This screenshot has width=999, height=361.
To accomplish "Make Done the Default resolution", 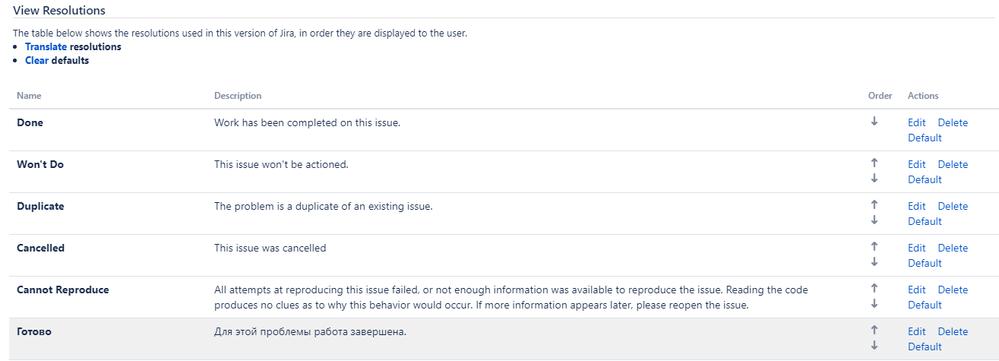I will (924, 138).
